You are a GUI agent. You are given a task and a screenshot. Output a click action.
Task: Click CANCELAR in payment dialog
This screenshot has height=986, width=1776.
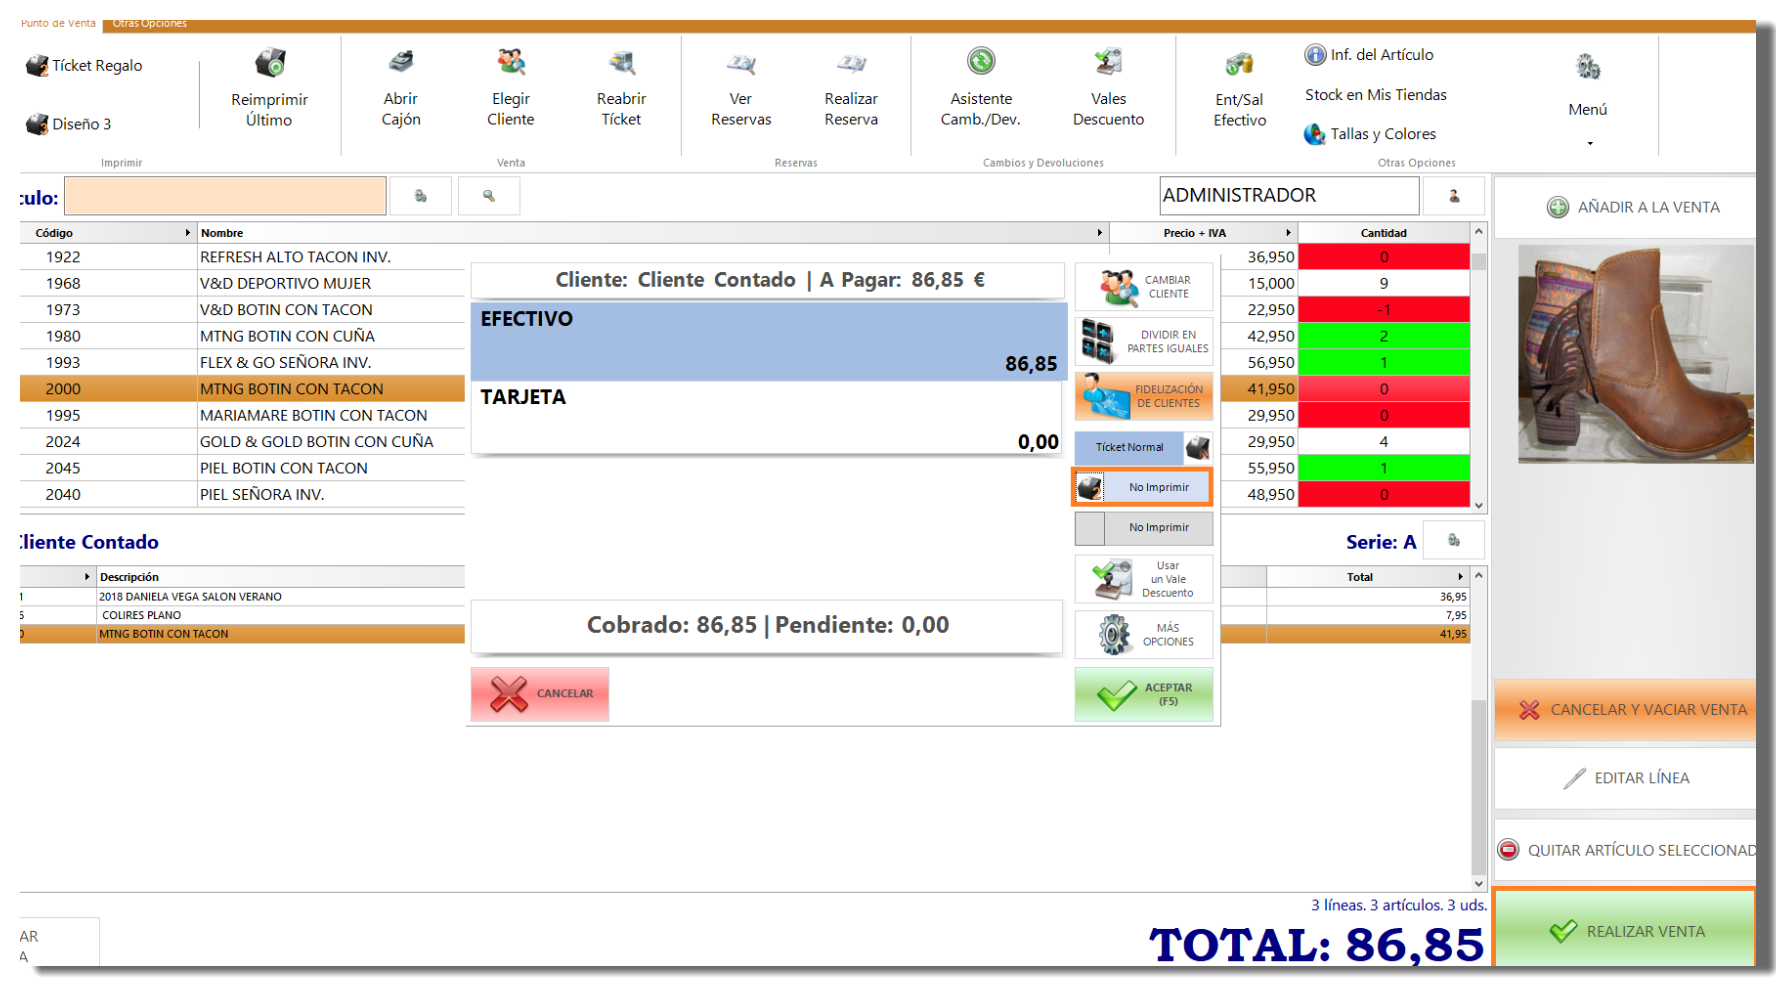pyautogui.click(x=540, y=694)
